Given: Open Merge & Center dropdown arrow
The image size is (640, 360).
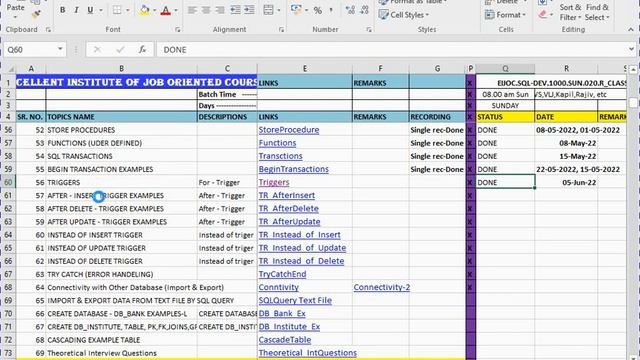Looking at the screenshot, I should tap(279, 10).
